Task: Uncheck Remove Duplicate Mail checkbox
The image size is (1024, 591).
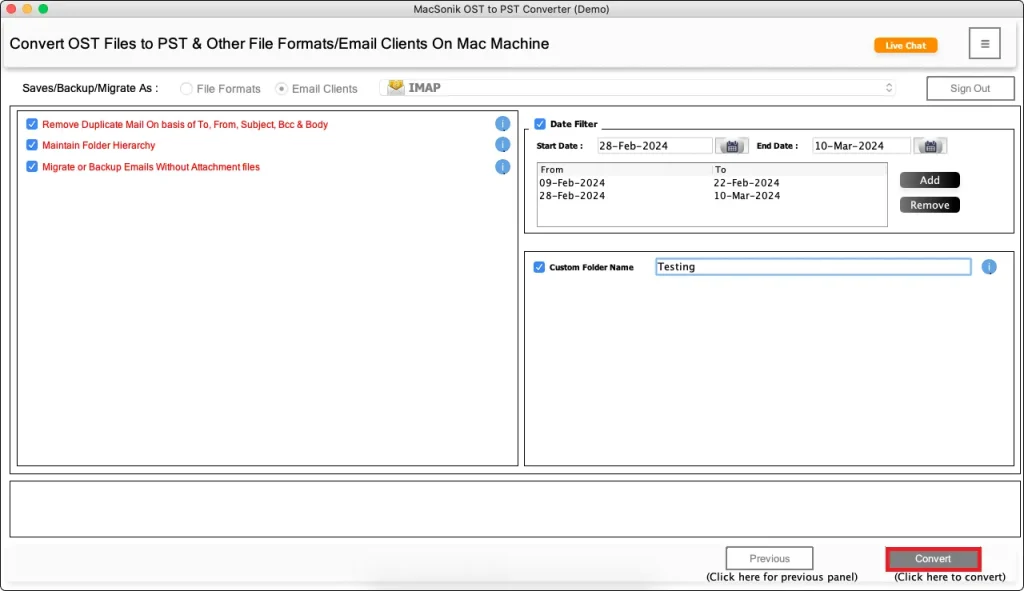Action: tap(33, 124)
